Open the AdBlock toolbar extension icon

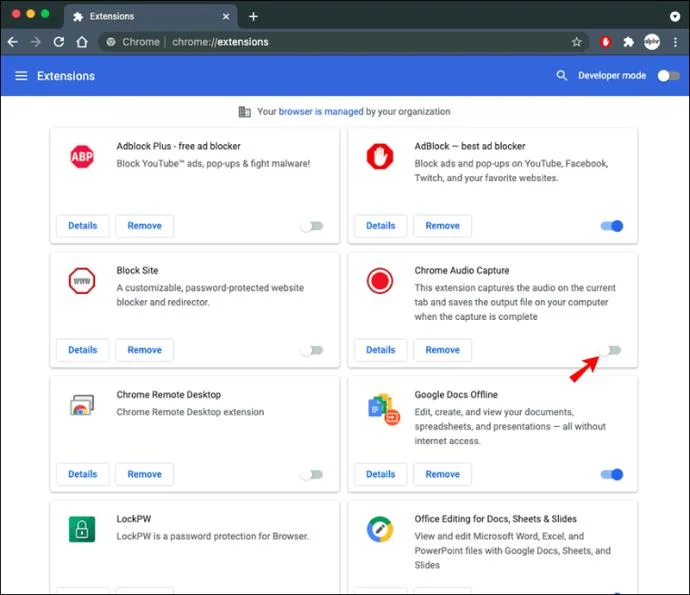pyautogui.click(x=606, y=42)
